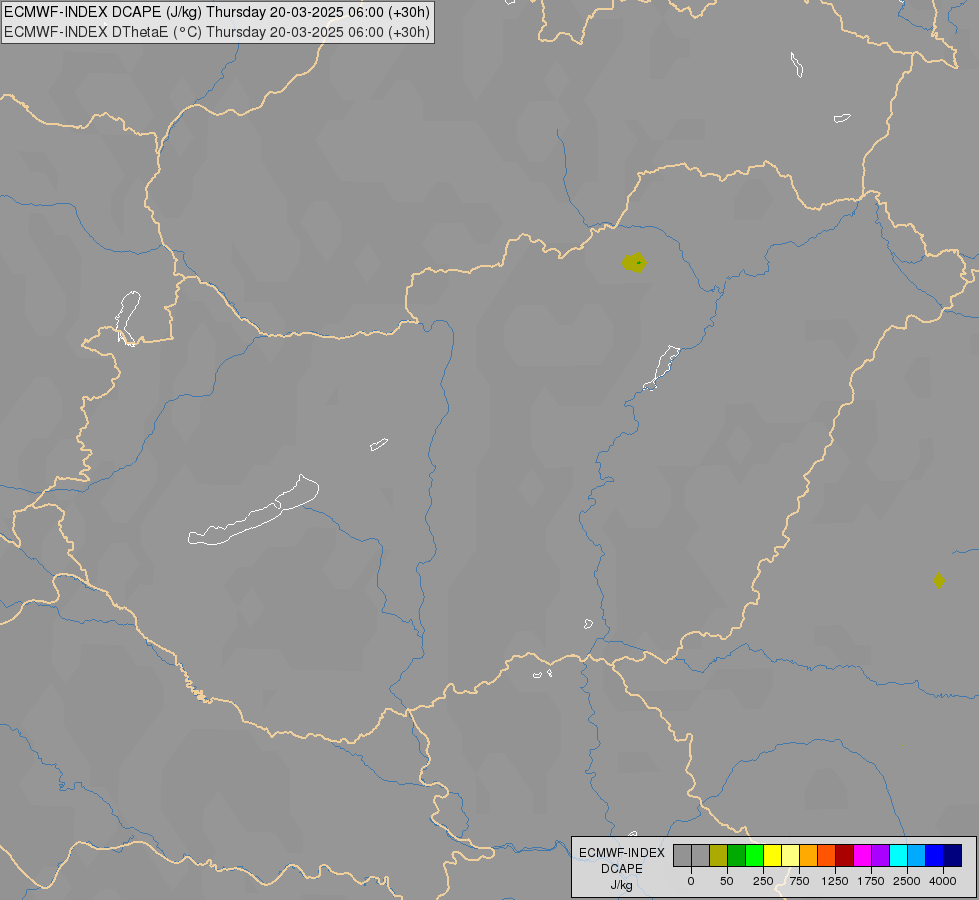Click the navy legend swatch
The image size is (979, 900).
click(x=953, y=856)
